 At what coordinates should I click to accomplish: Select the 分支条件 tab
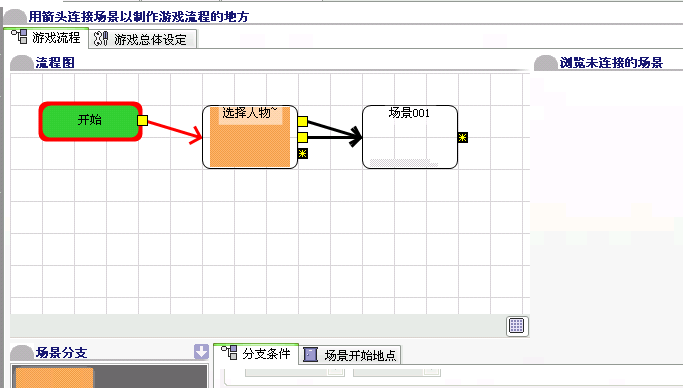256,354
